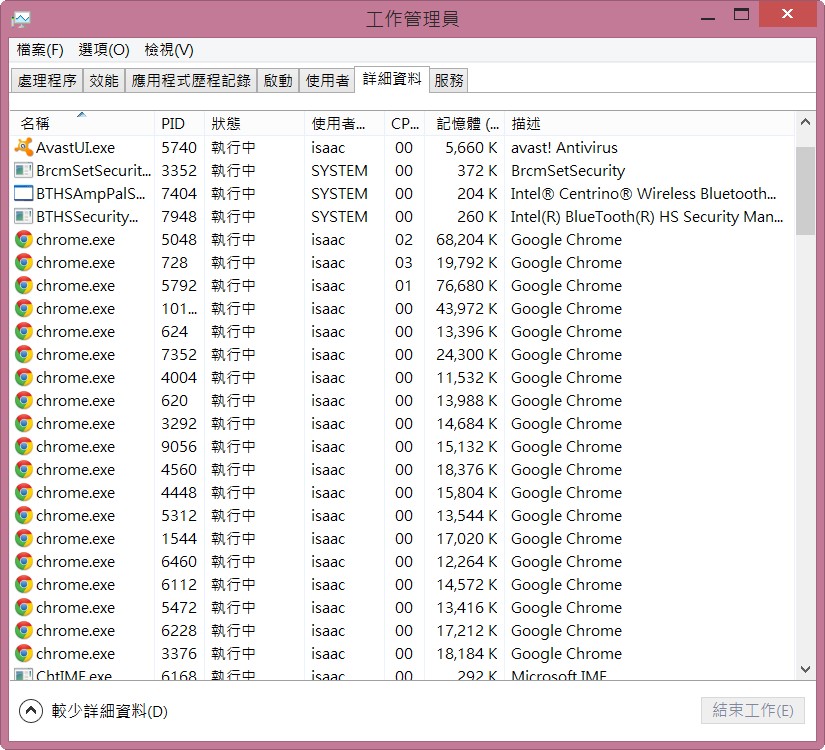Sort by the PID column header

click(179, 124)
